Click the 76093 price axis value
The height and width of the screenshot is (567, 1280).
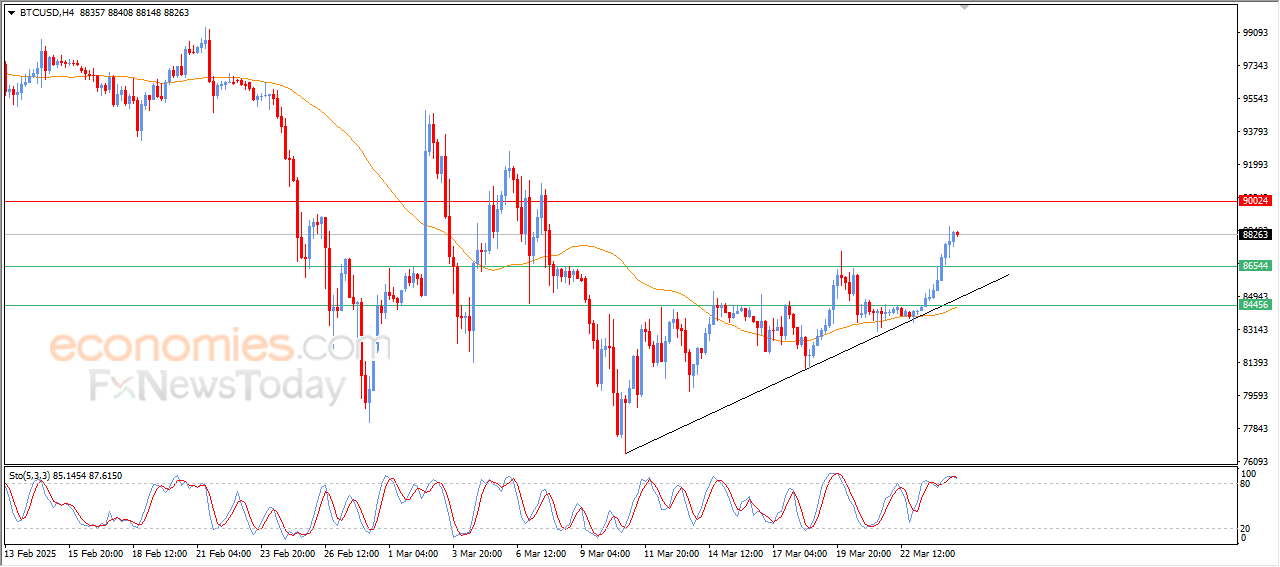click(1255, 462)
